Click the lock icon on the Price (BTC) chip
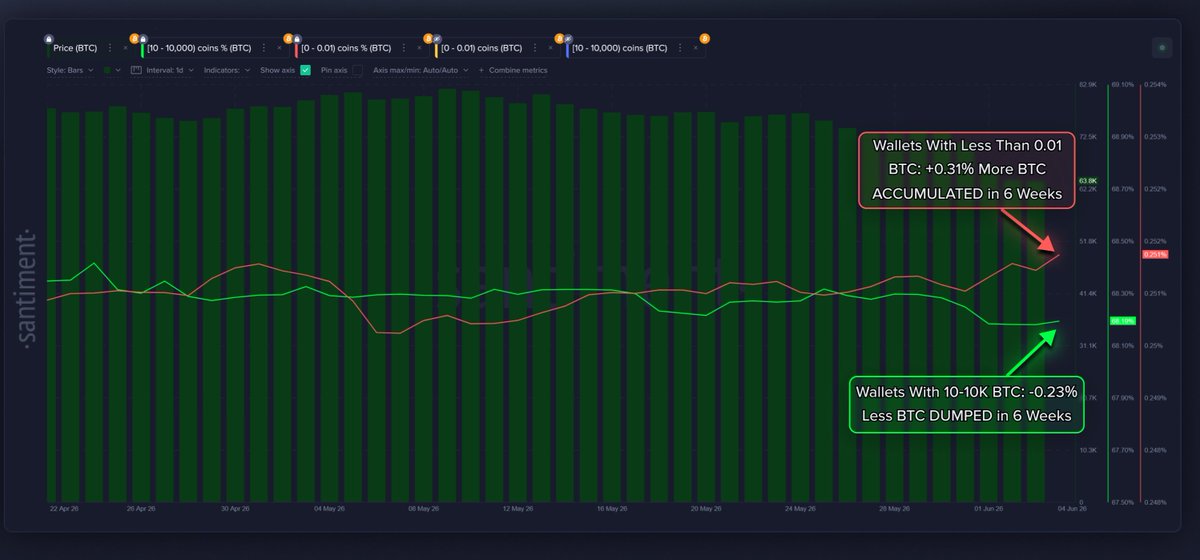The width and height of the screenshot is (1200, 560). [48, 38]
